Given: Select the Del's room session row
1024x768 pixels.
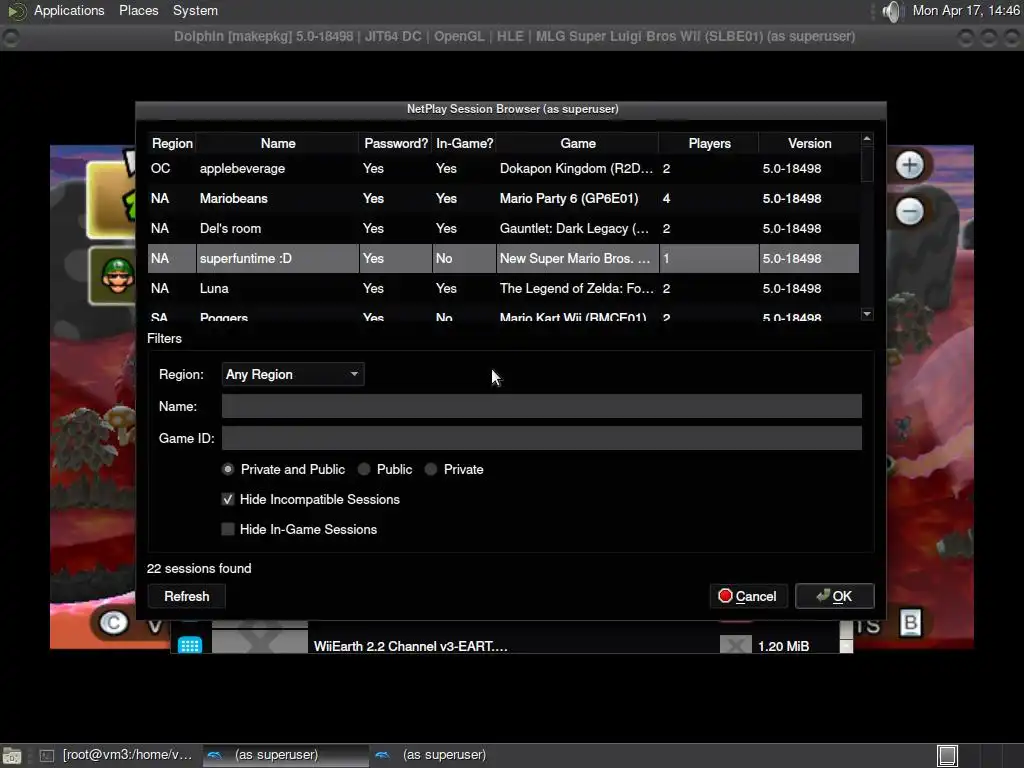Looking at the screenshot, I should click(x=503, y=229).
